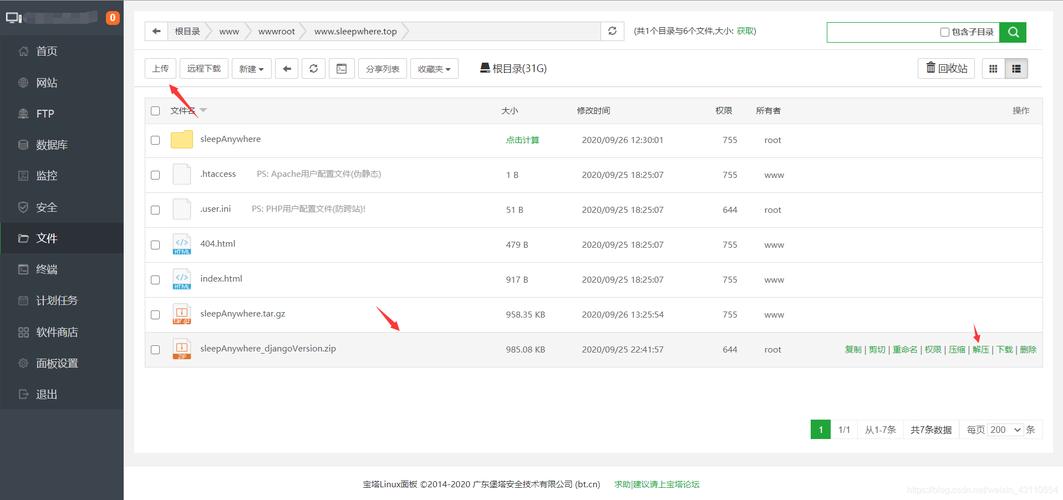Click the 远程下载 button
This screenshot has width=1063, height=500.
click(x=204, y=68)
